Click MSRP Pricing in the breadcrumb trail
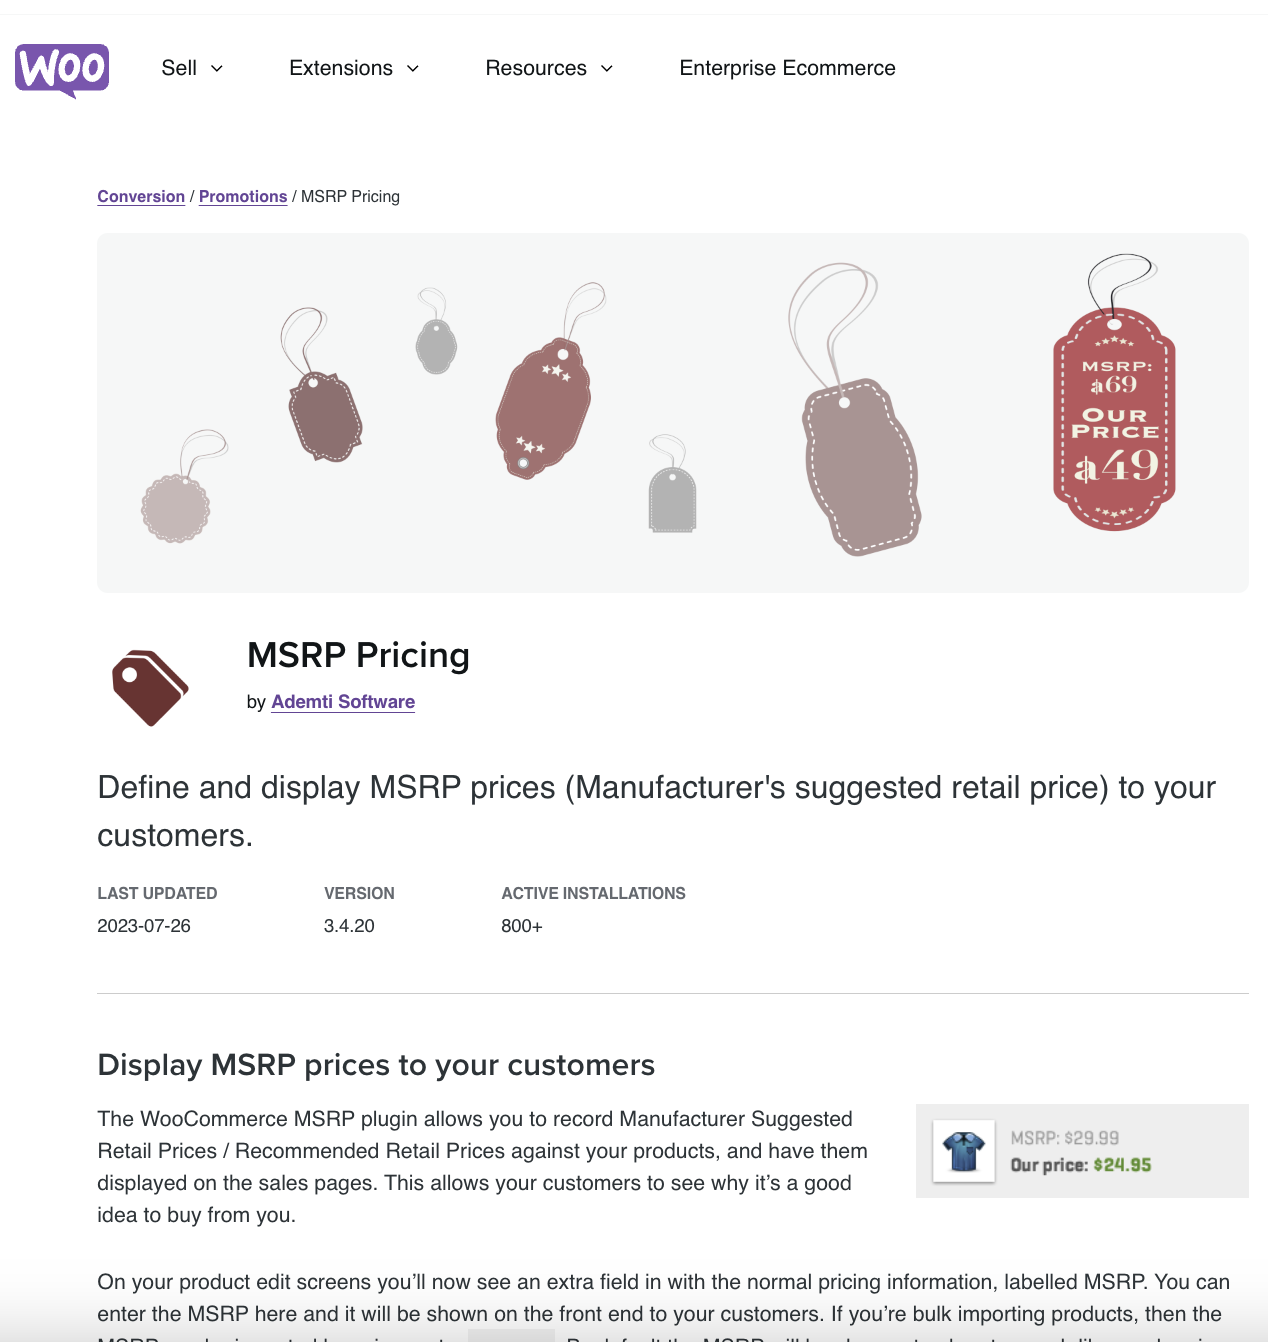 350,196
